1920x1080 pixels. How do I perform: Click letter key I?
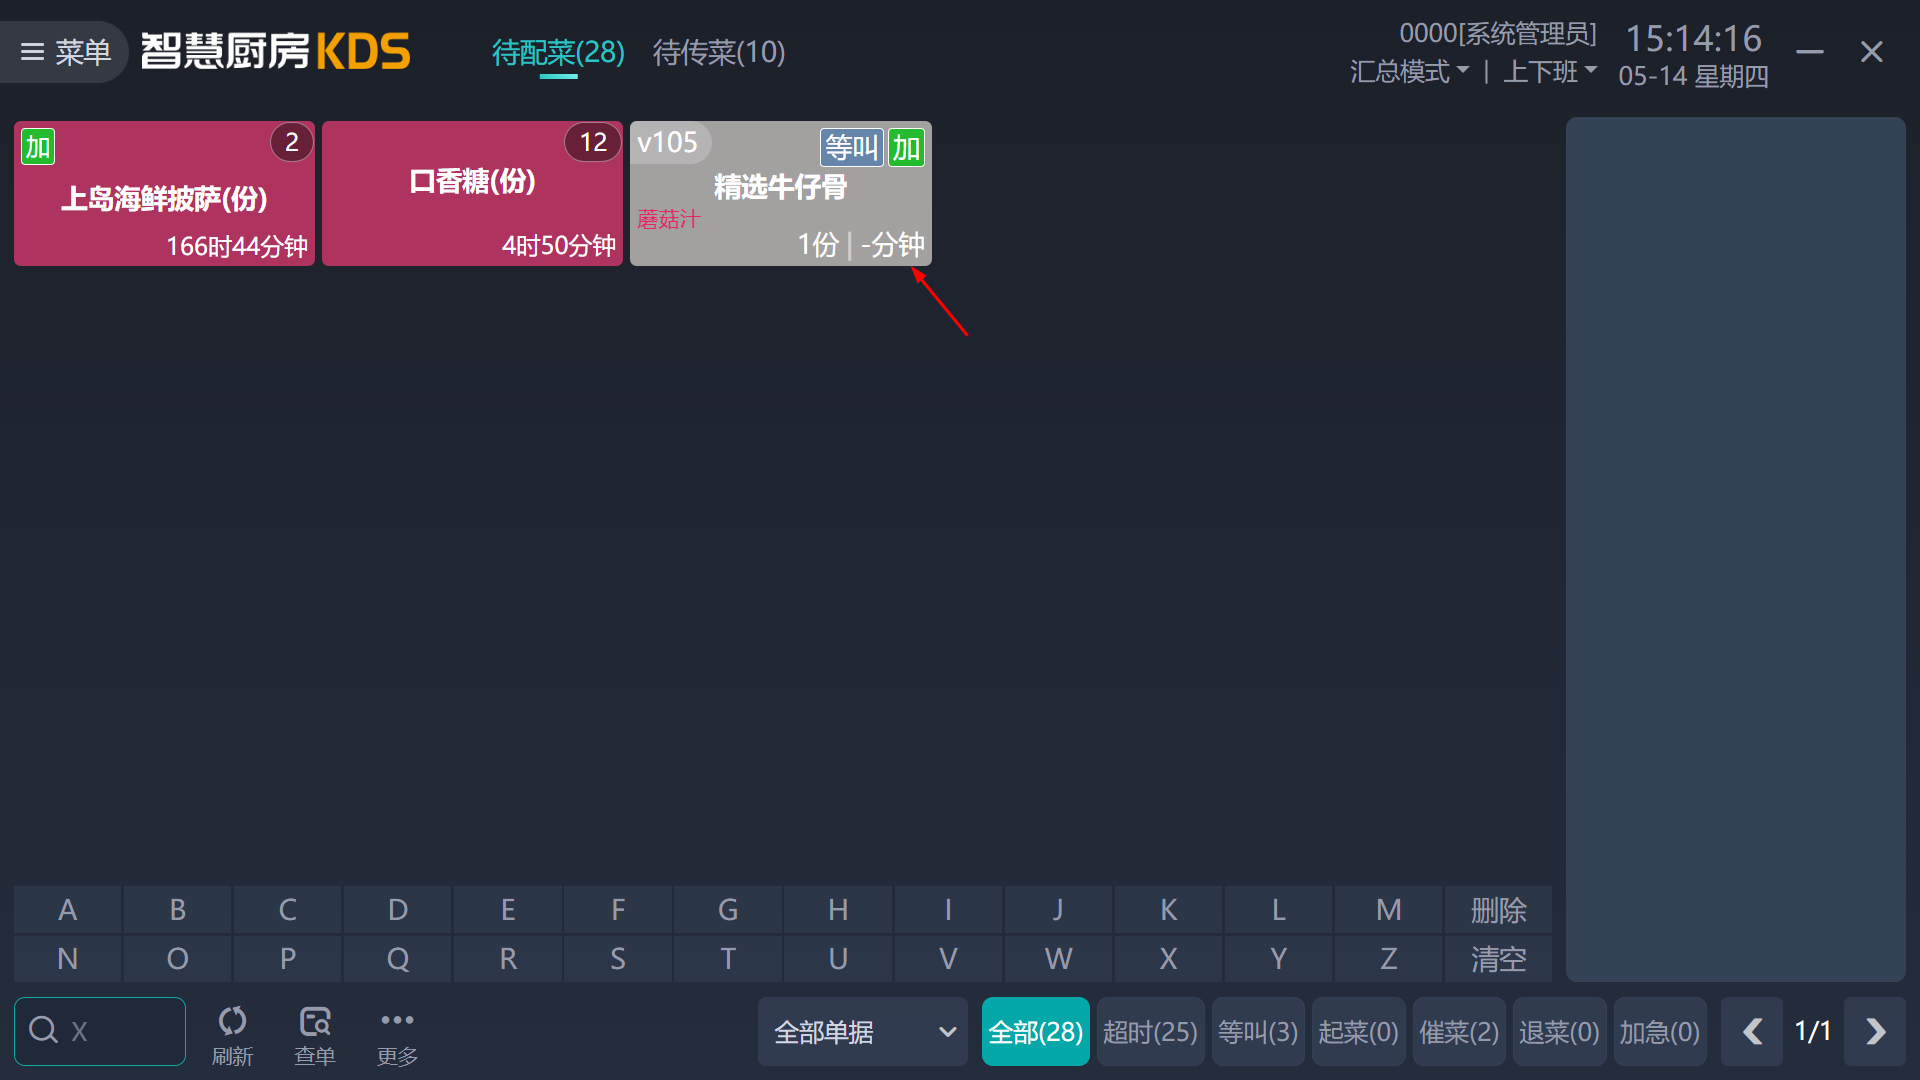948,910
